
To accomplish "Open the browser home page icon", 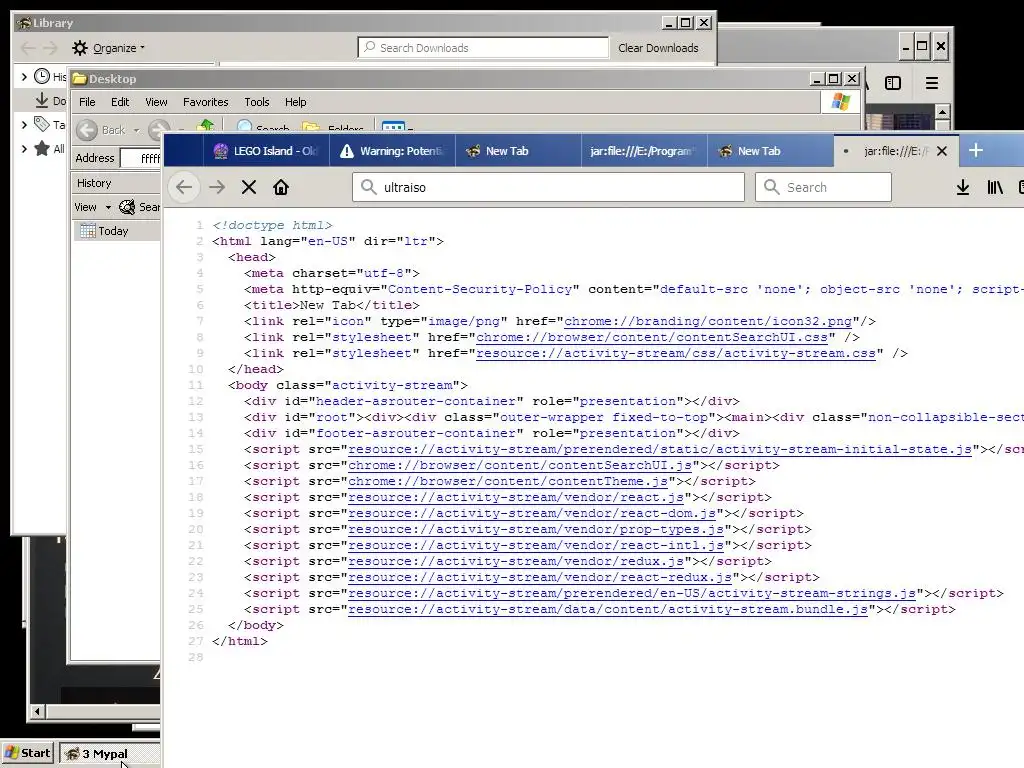I will (281, 187).
